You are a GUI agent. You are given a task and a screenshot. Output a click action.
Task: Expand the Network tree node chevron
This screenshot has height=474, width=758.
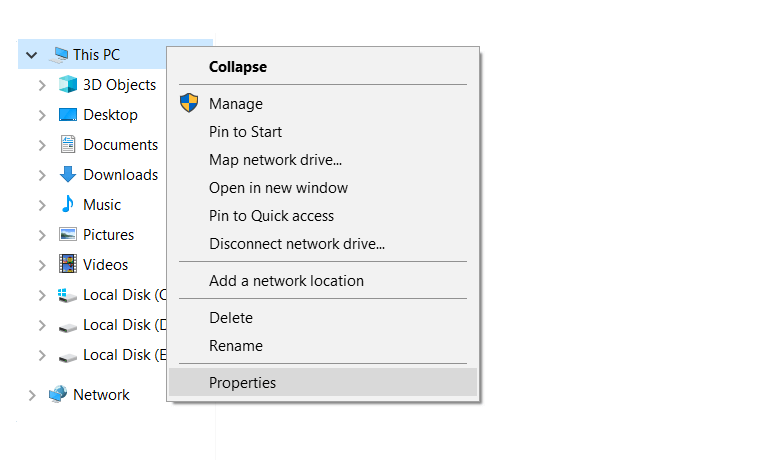(32, 395)
